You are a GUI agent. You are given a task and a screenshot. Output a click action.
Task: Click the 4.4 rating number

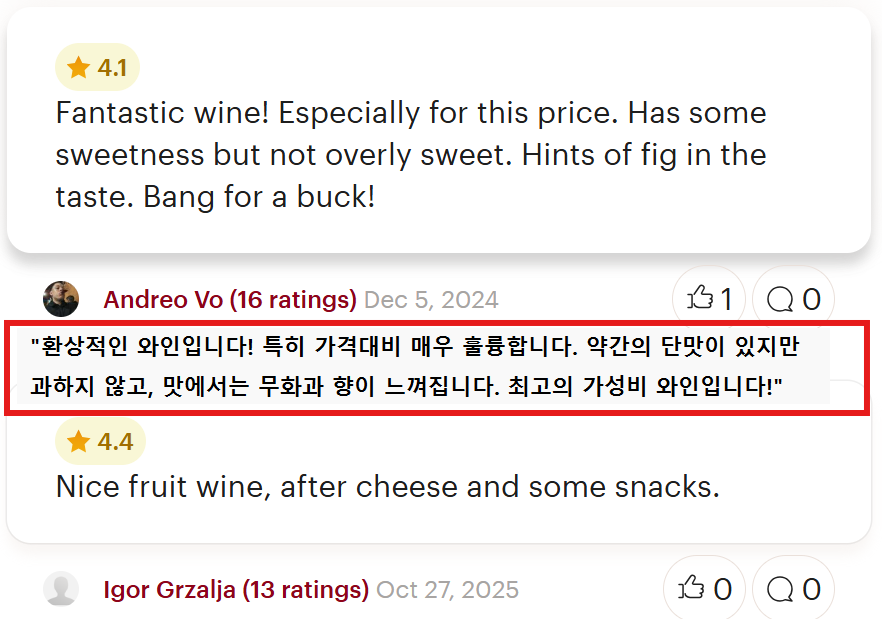[115, 442]
